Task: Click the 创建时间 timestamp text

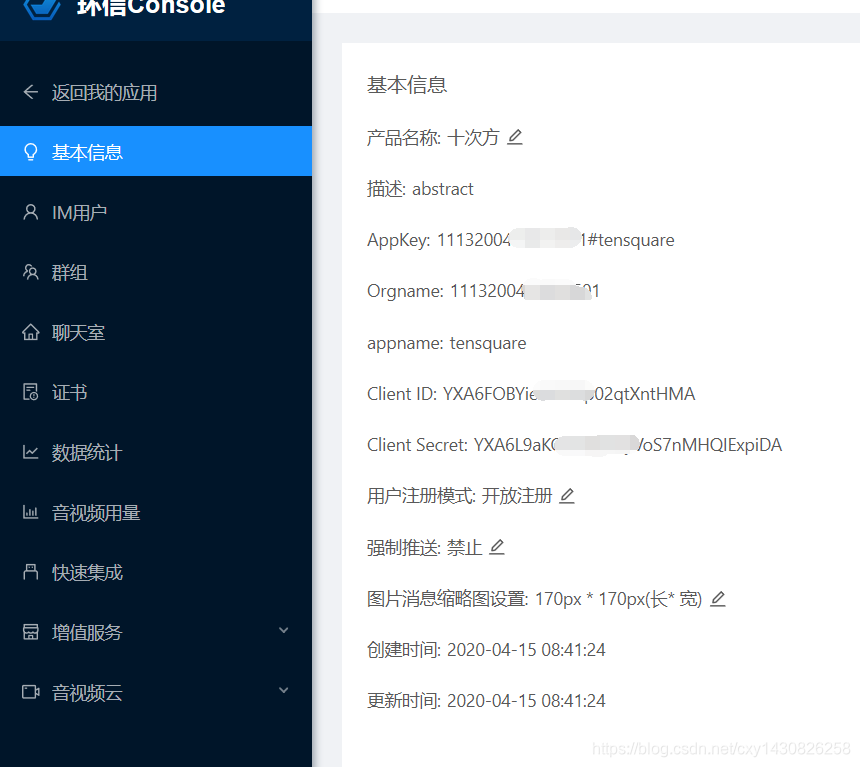Action: point(526,650)
